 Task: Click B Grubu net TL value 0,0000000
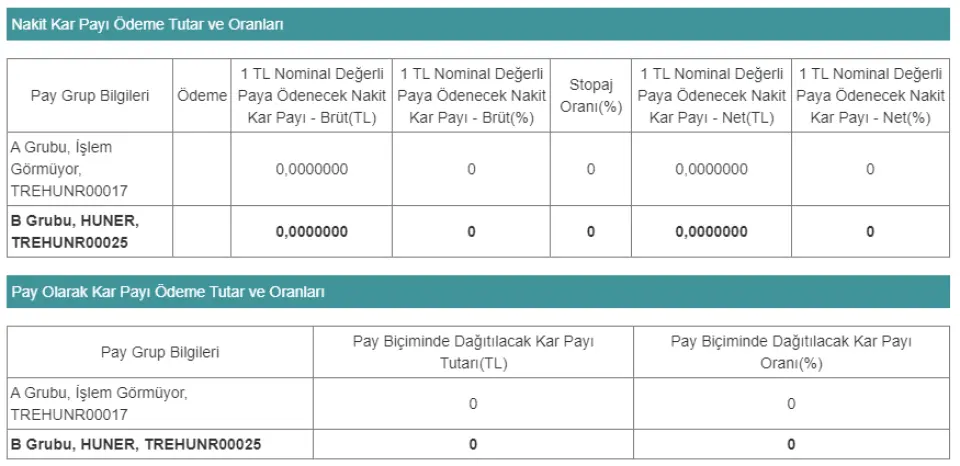pyautogui.click(x=711, y=232)
